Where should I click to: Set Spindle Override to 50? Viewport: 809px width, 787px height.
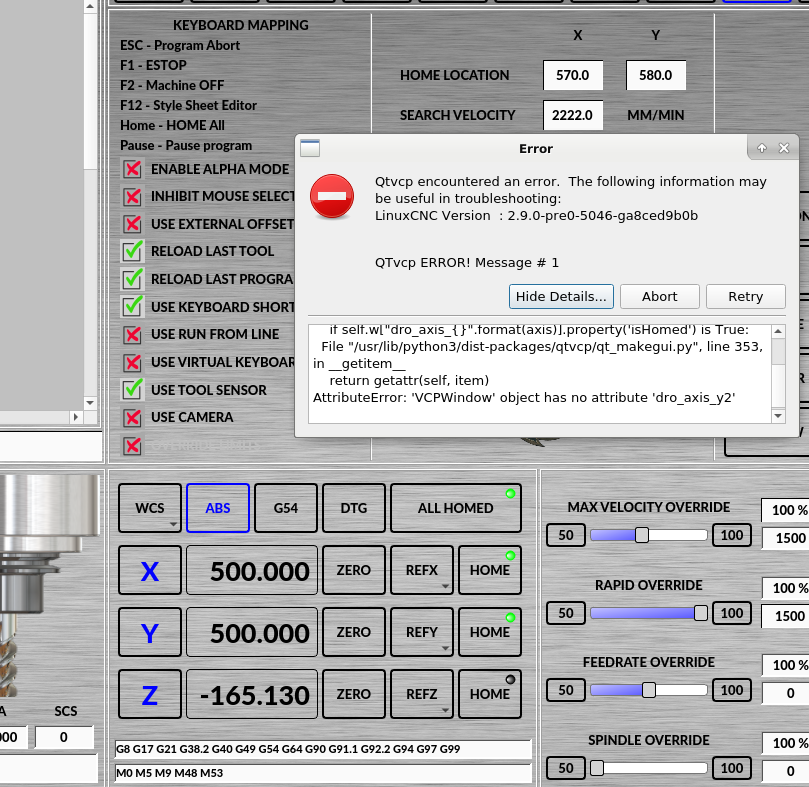566,768
